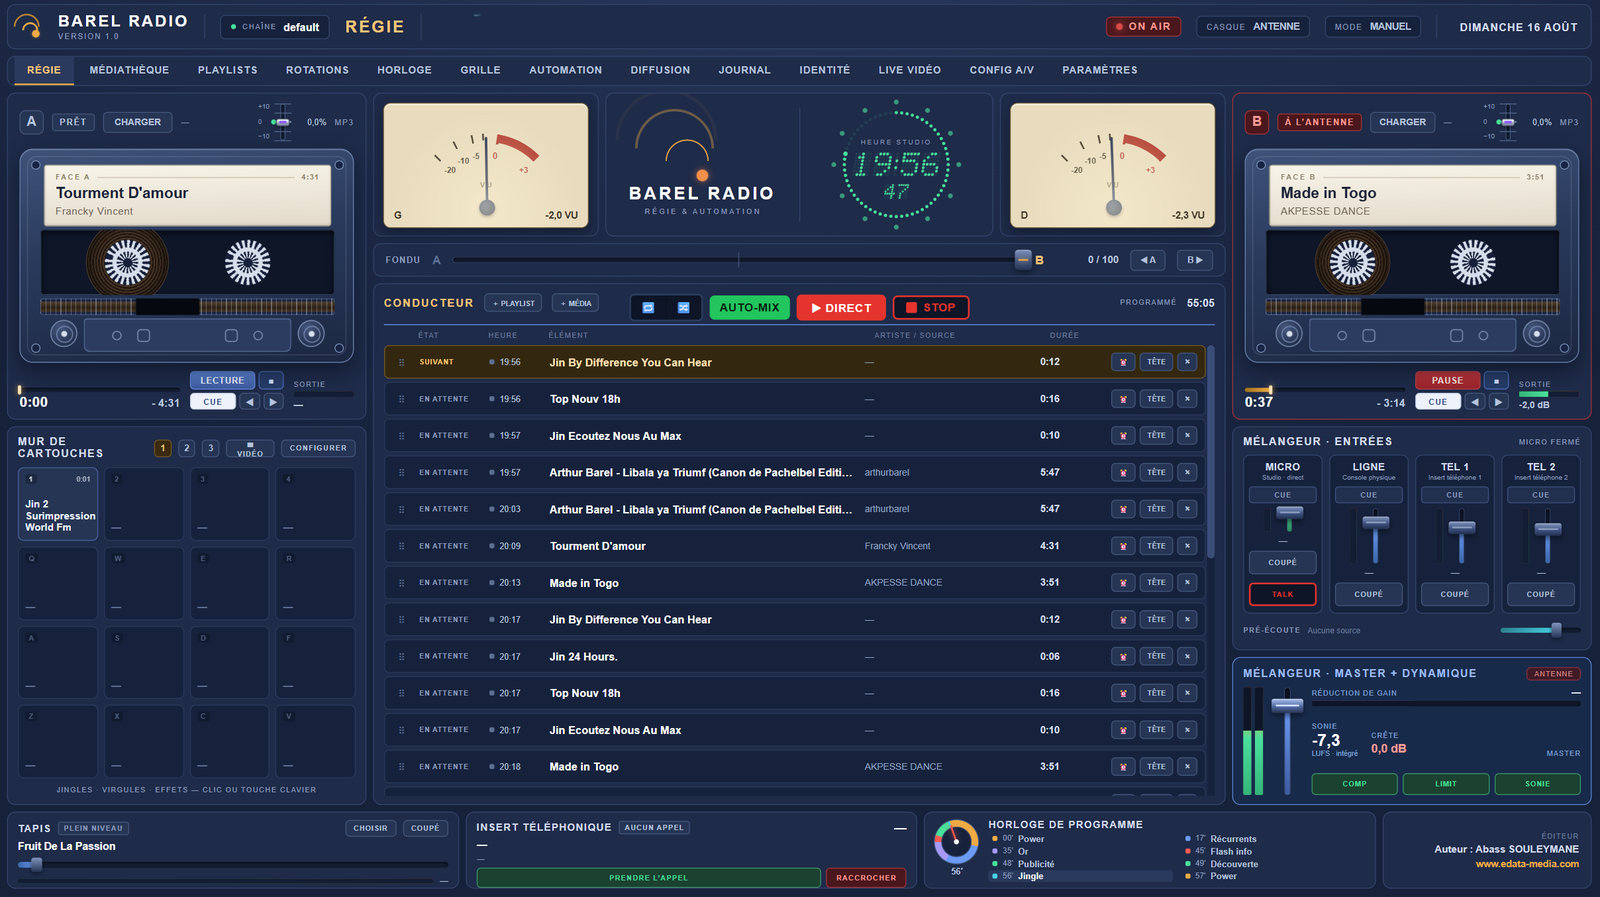
Task: Step backward on deck A with left arrow
Action: [250, 402]
